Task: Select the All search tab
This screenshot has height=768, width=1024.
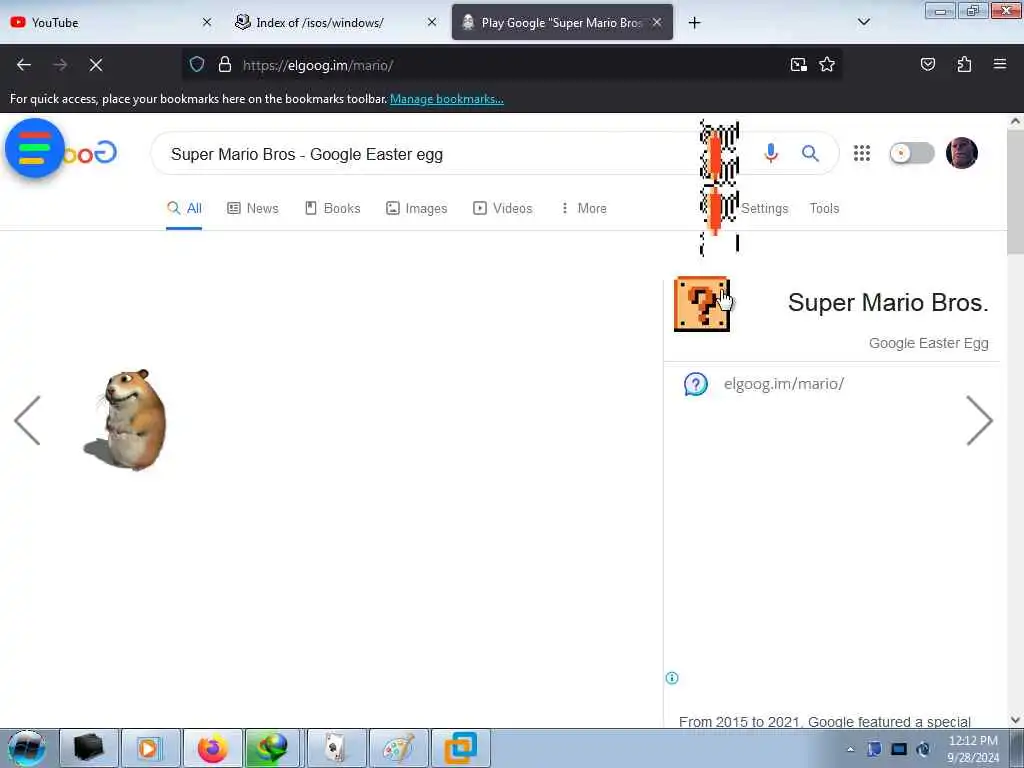Action: click(x=184, y=208)
